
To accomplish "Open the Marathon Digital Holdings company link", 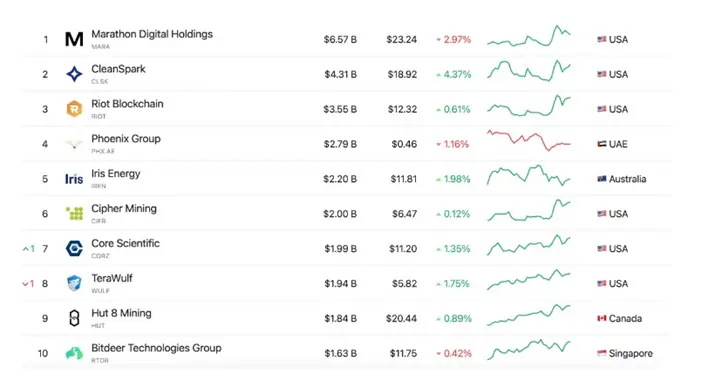I will 152,34.
